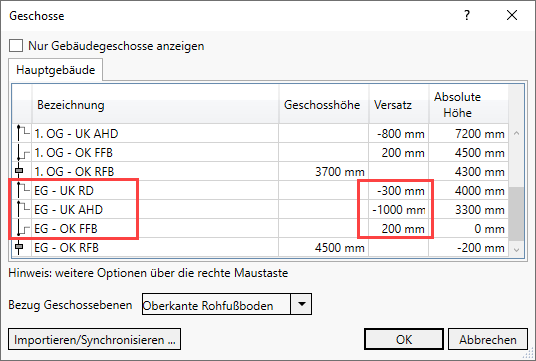Click the -300 mm Versatz cell
This screenshot has height=361, width=536.
click(x=399, y=190)
